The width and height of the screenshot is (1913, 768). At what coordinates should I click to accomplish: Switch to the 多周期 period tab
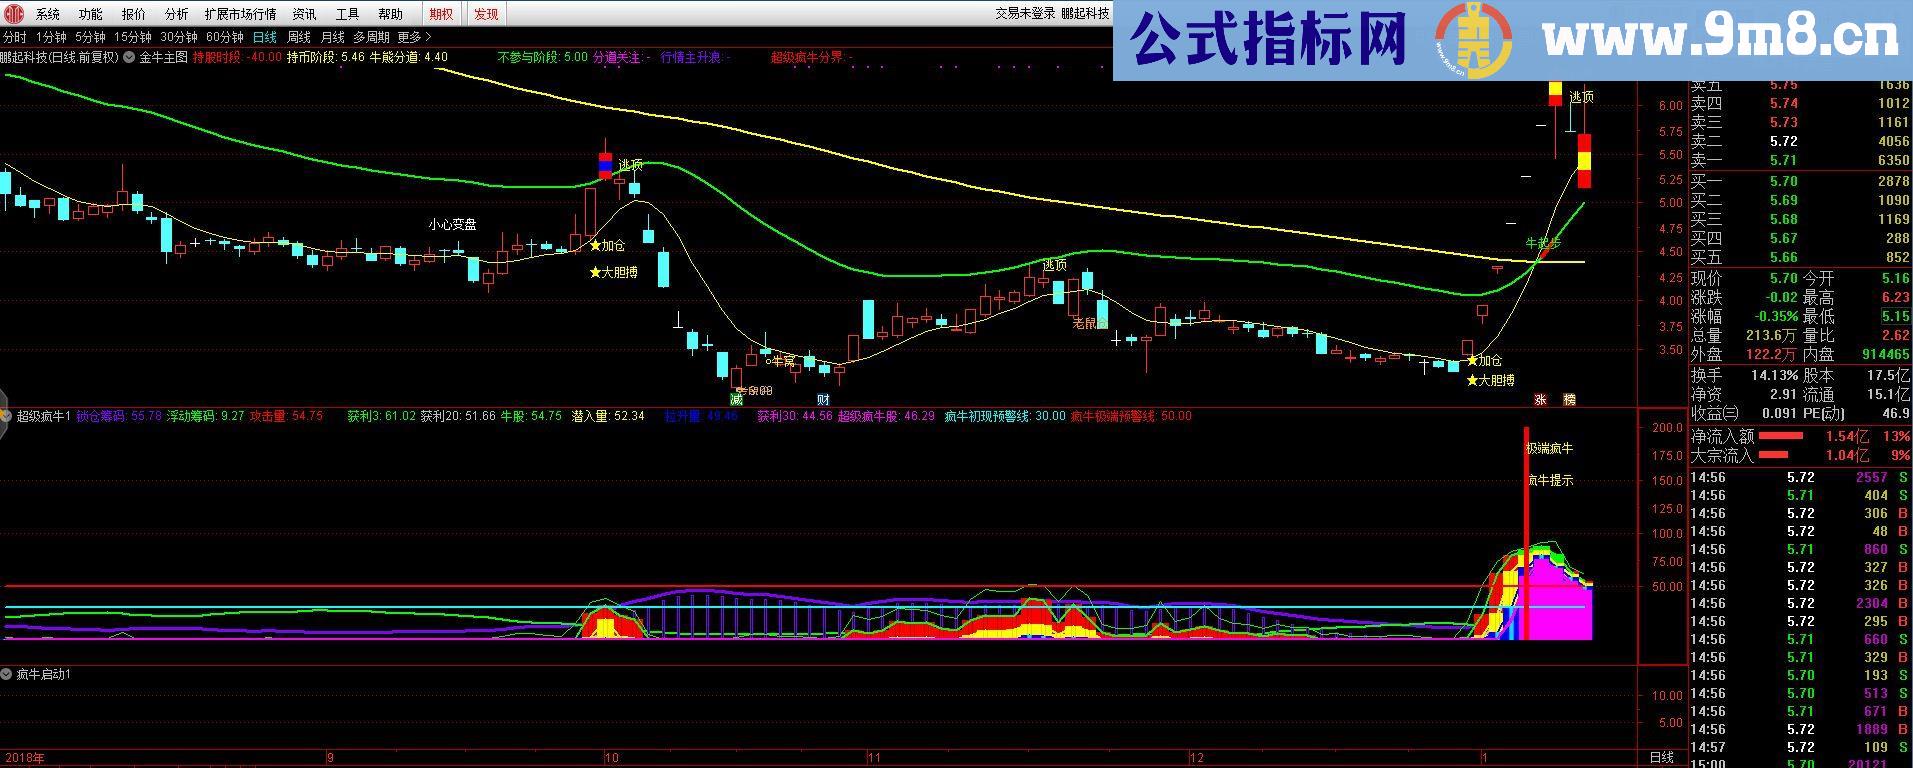point(371,37)
